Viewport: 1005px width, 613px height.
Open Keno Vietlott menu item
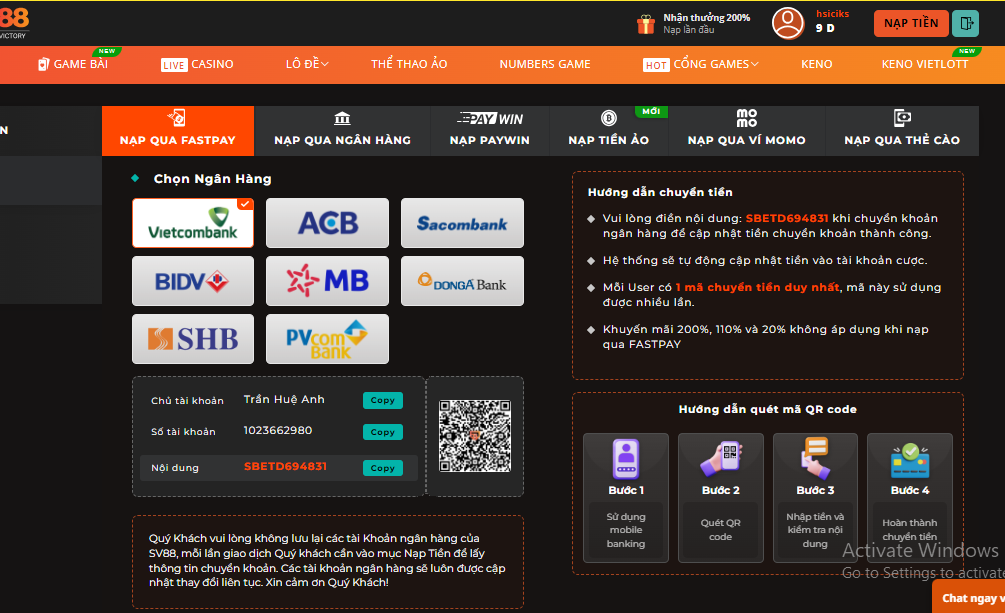pyautogui.click(x=925, y=64)
